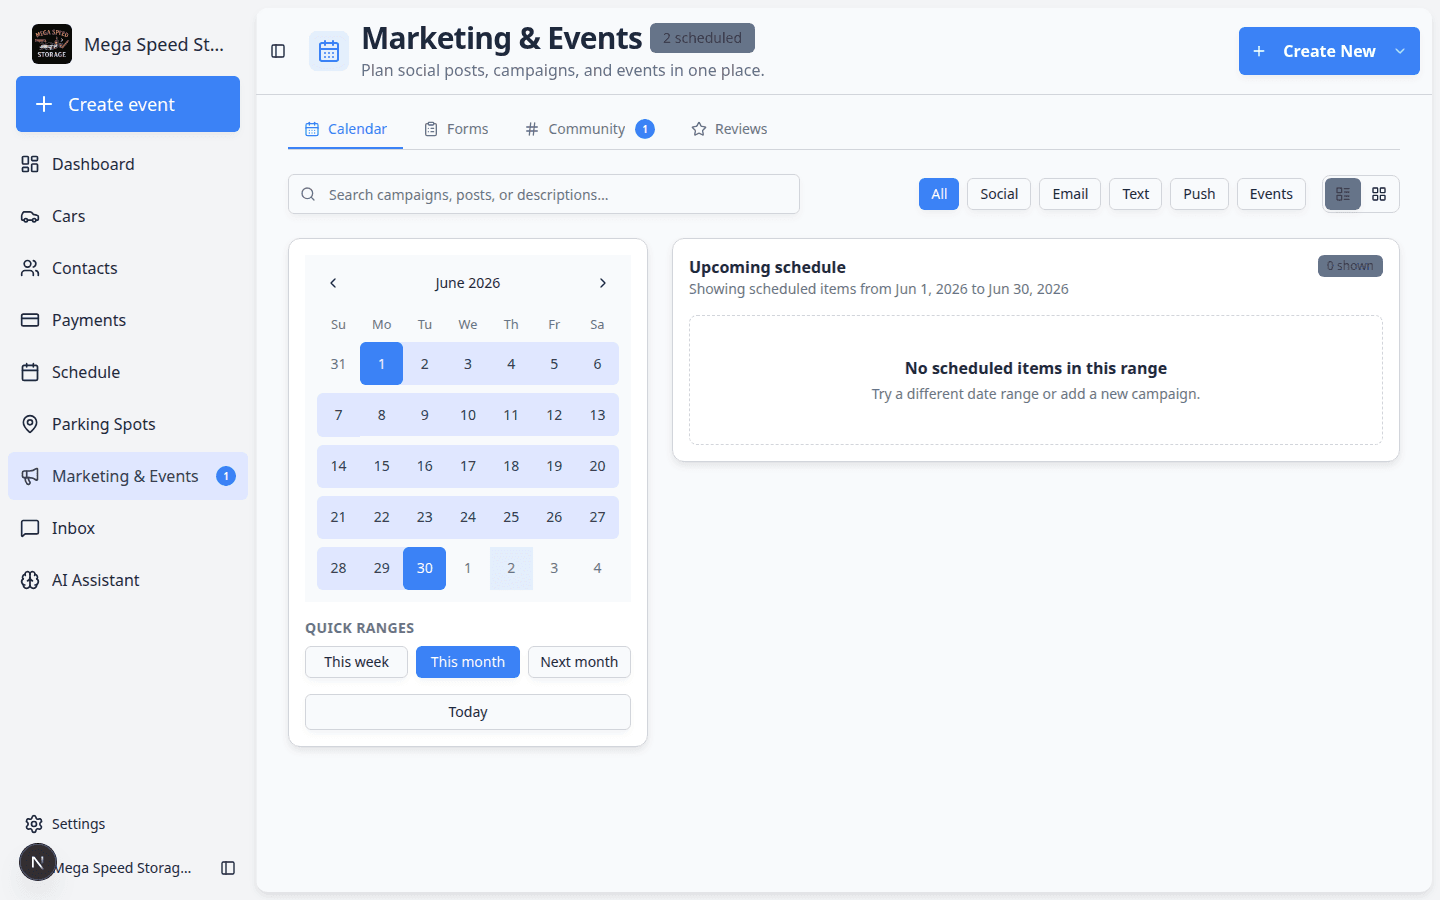Select This week quick range
The height and width of the screenshot is (900, 1440).
356,662
